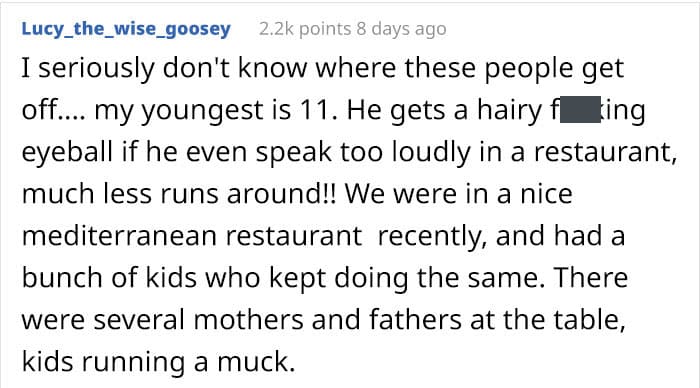The height and width of the screenshot is (388, 700).
Task: Click the final line 'kids running a muck.'
Action: [158, 362]
